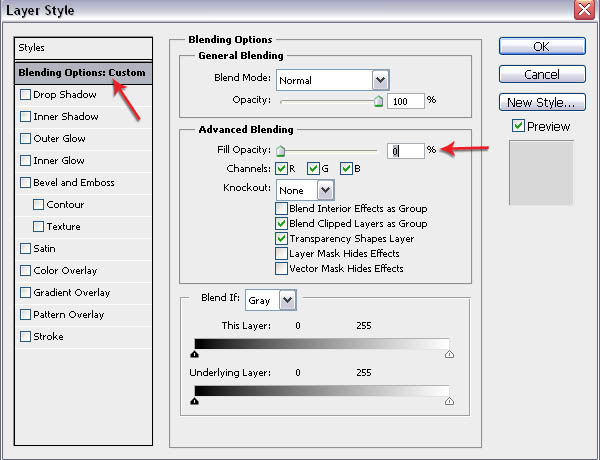The width and height of the screenshot is (600, 460).
Task: Enable the Drop Shadow effect checkbox
Action: tap(25, 95)
